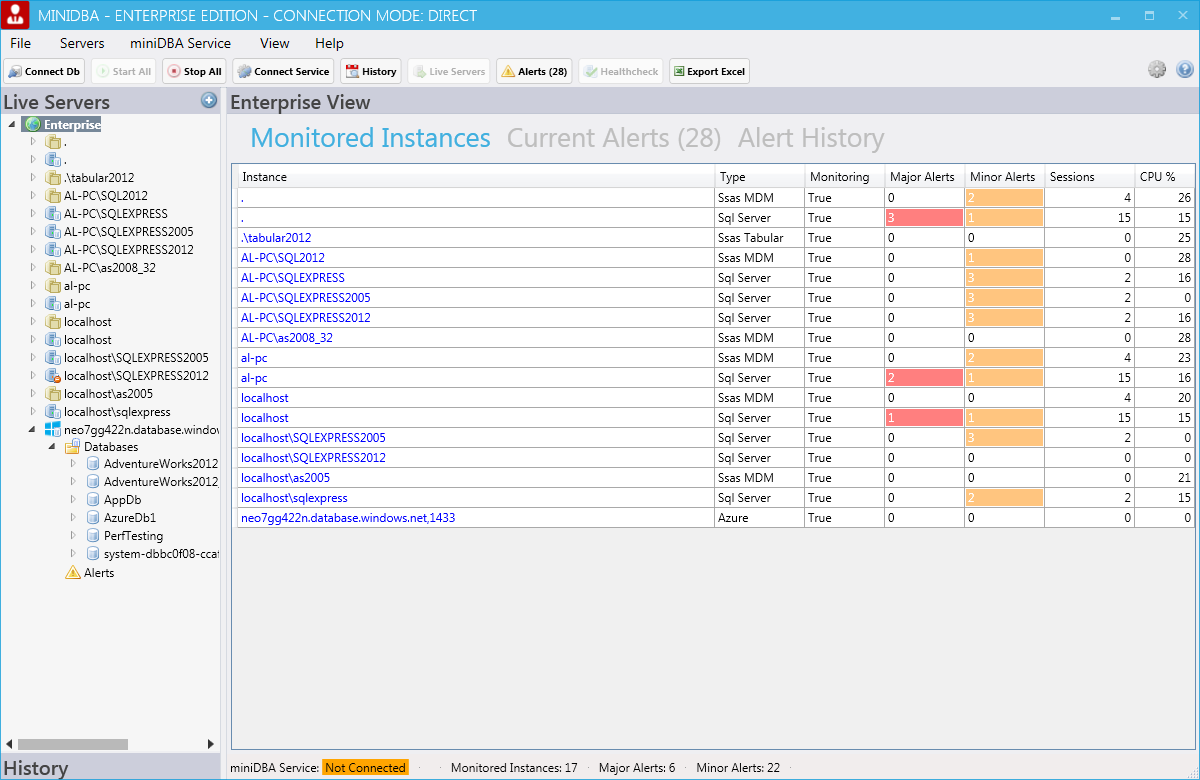Expand AL-PC\SQLEXPRESS2005 in the Live Servers tree
This screenshot has height=780, width=1200.
click(33, 231)
